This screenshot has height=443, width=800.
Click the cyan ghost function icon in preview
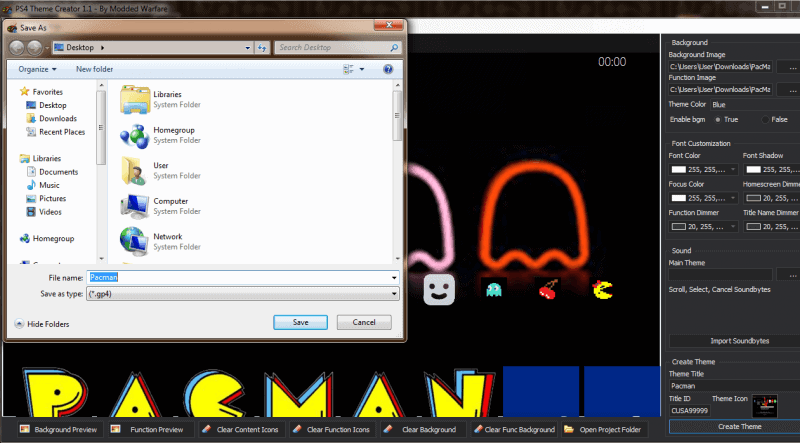coord(493,289)
